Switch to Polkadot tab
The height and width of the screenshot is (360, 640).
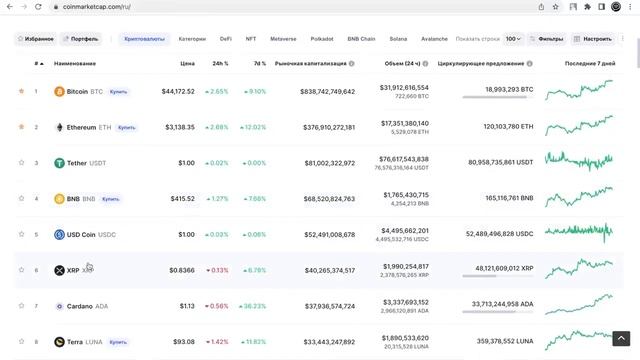click(x=322, y=39)
